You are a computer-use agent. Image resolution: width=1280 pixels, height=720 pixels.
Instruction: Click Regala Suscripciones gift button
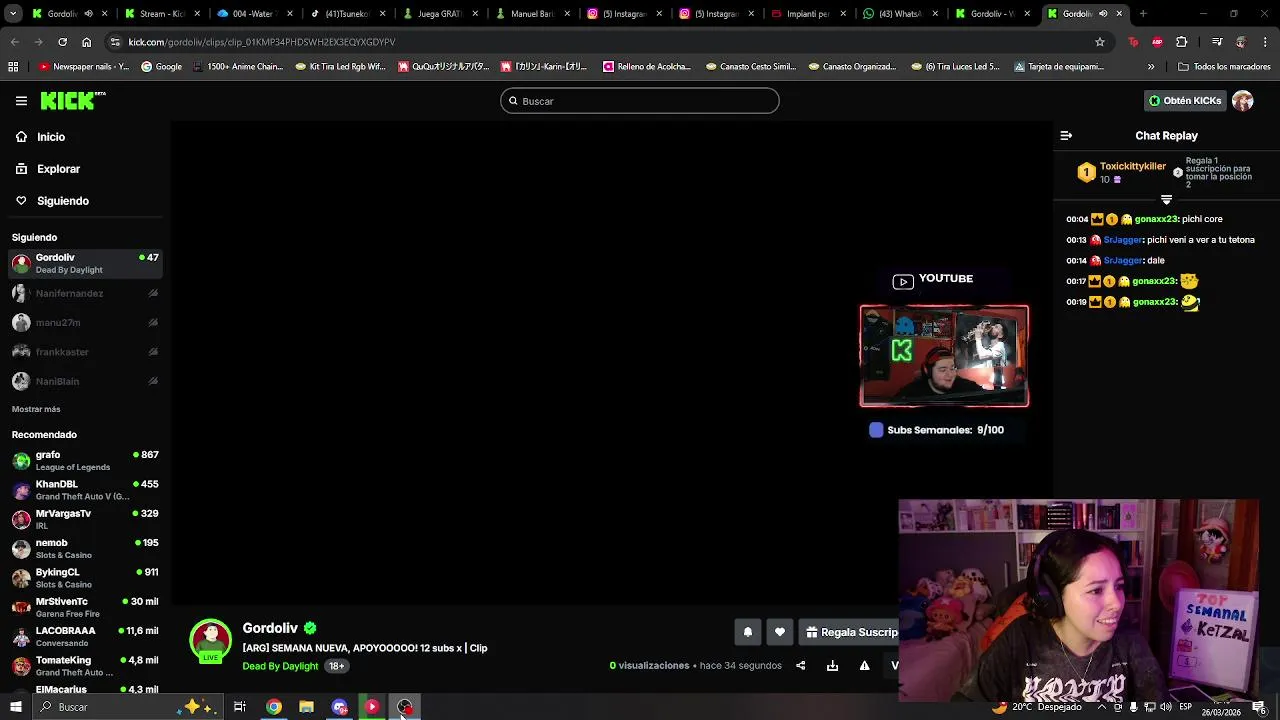point(851,632)
